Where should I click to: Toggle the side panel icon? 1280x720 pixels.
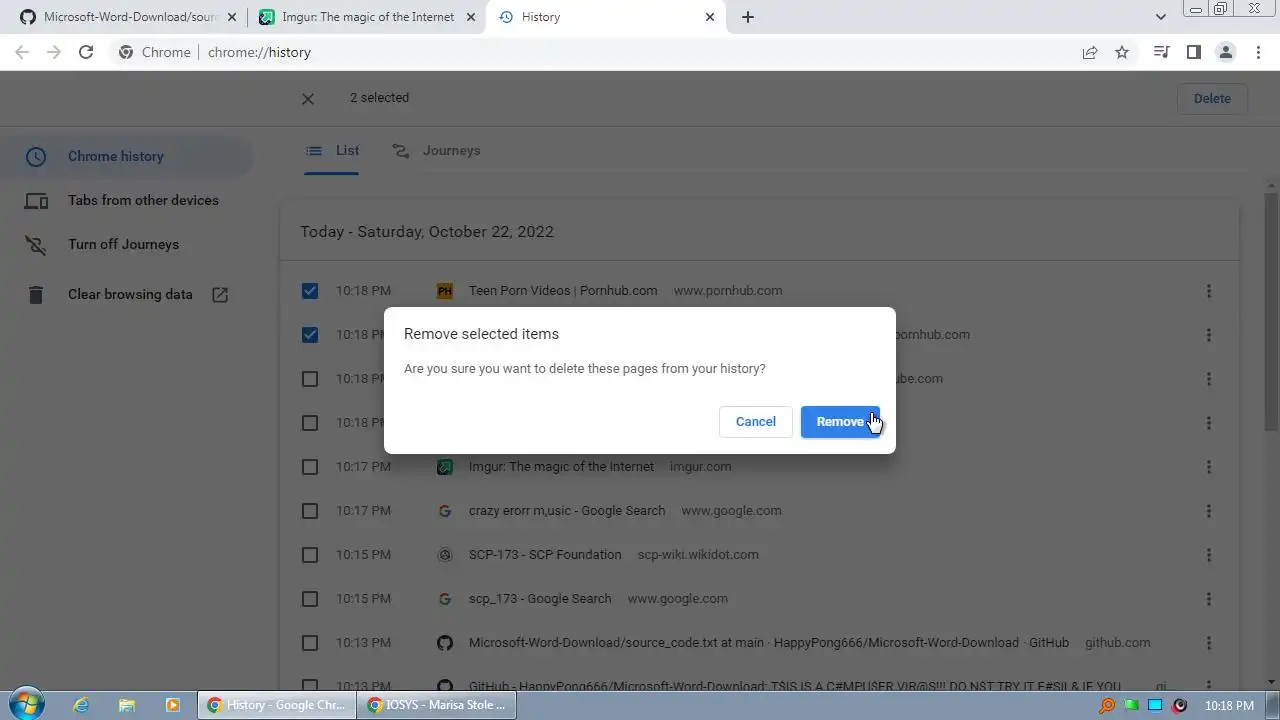[x=1193, y=52]
